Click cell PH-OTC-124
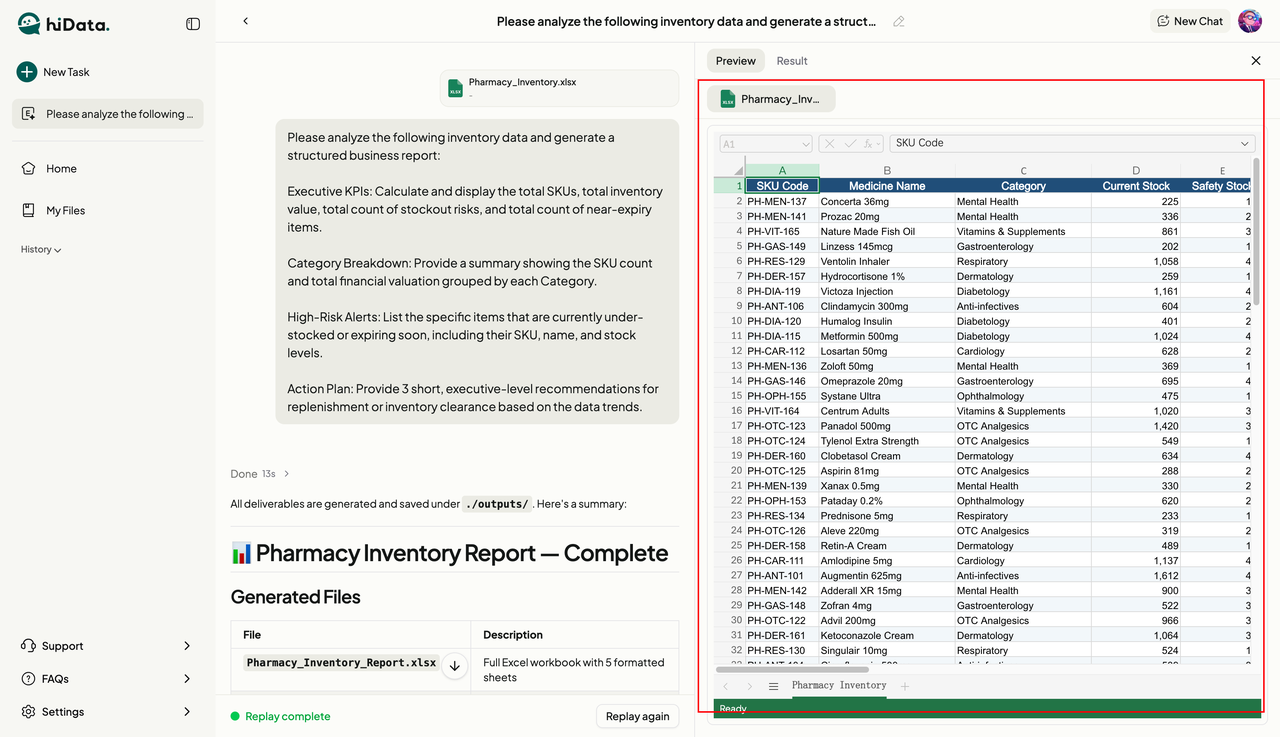1280x737 pixels. point(782,441)
